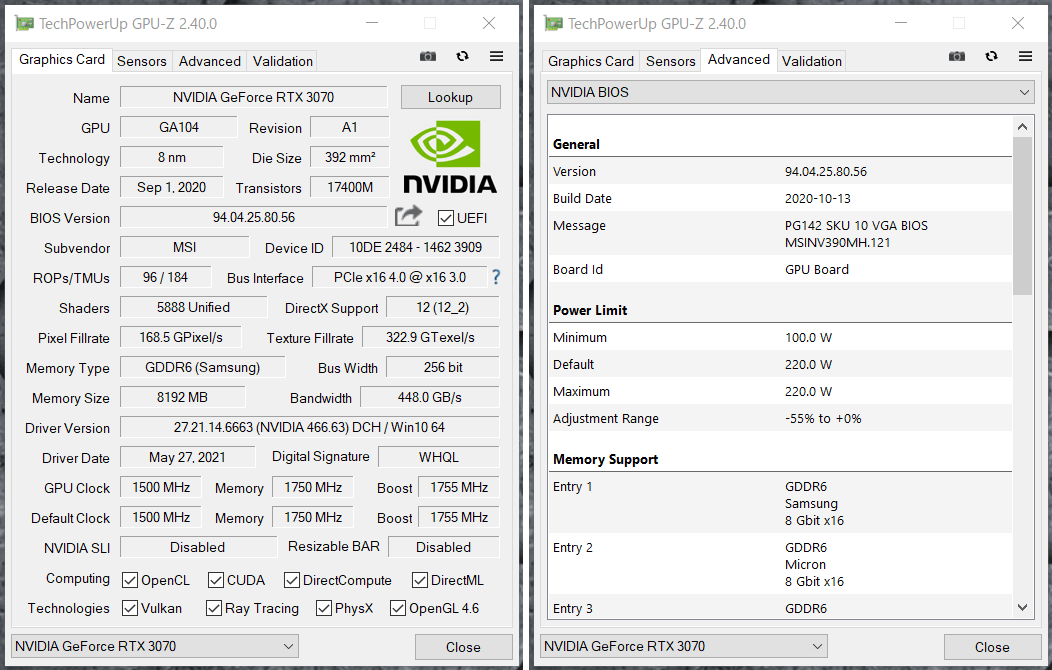Select Graphics Card tab in left window

[x=62, y=60]
